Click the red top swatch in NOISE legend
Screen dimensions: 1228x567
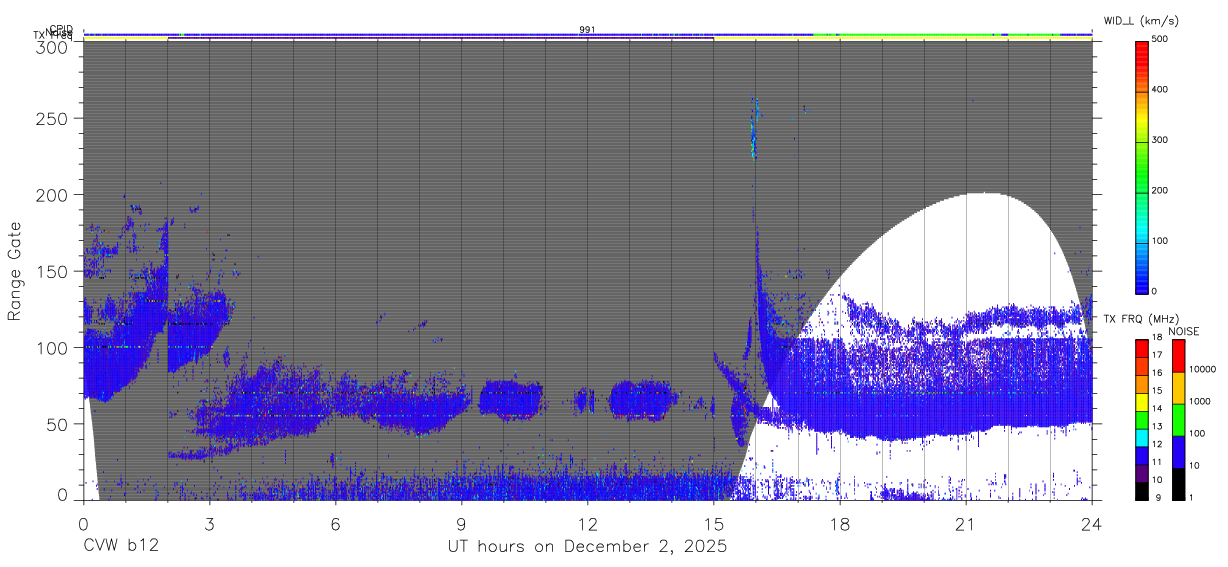[x=1178, y=356]
